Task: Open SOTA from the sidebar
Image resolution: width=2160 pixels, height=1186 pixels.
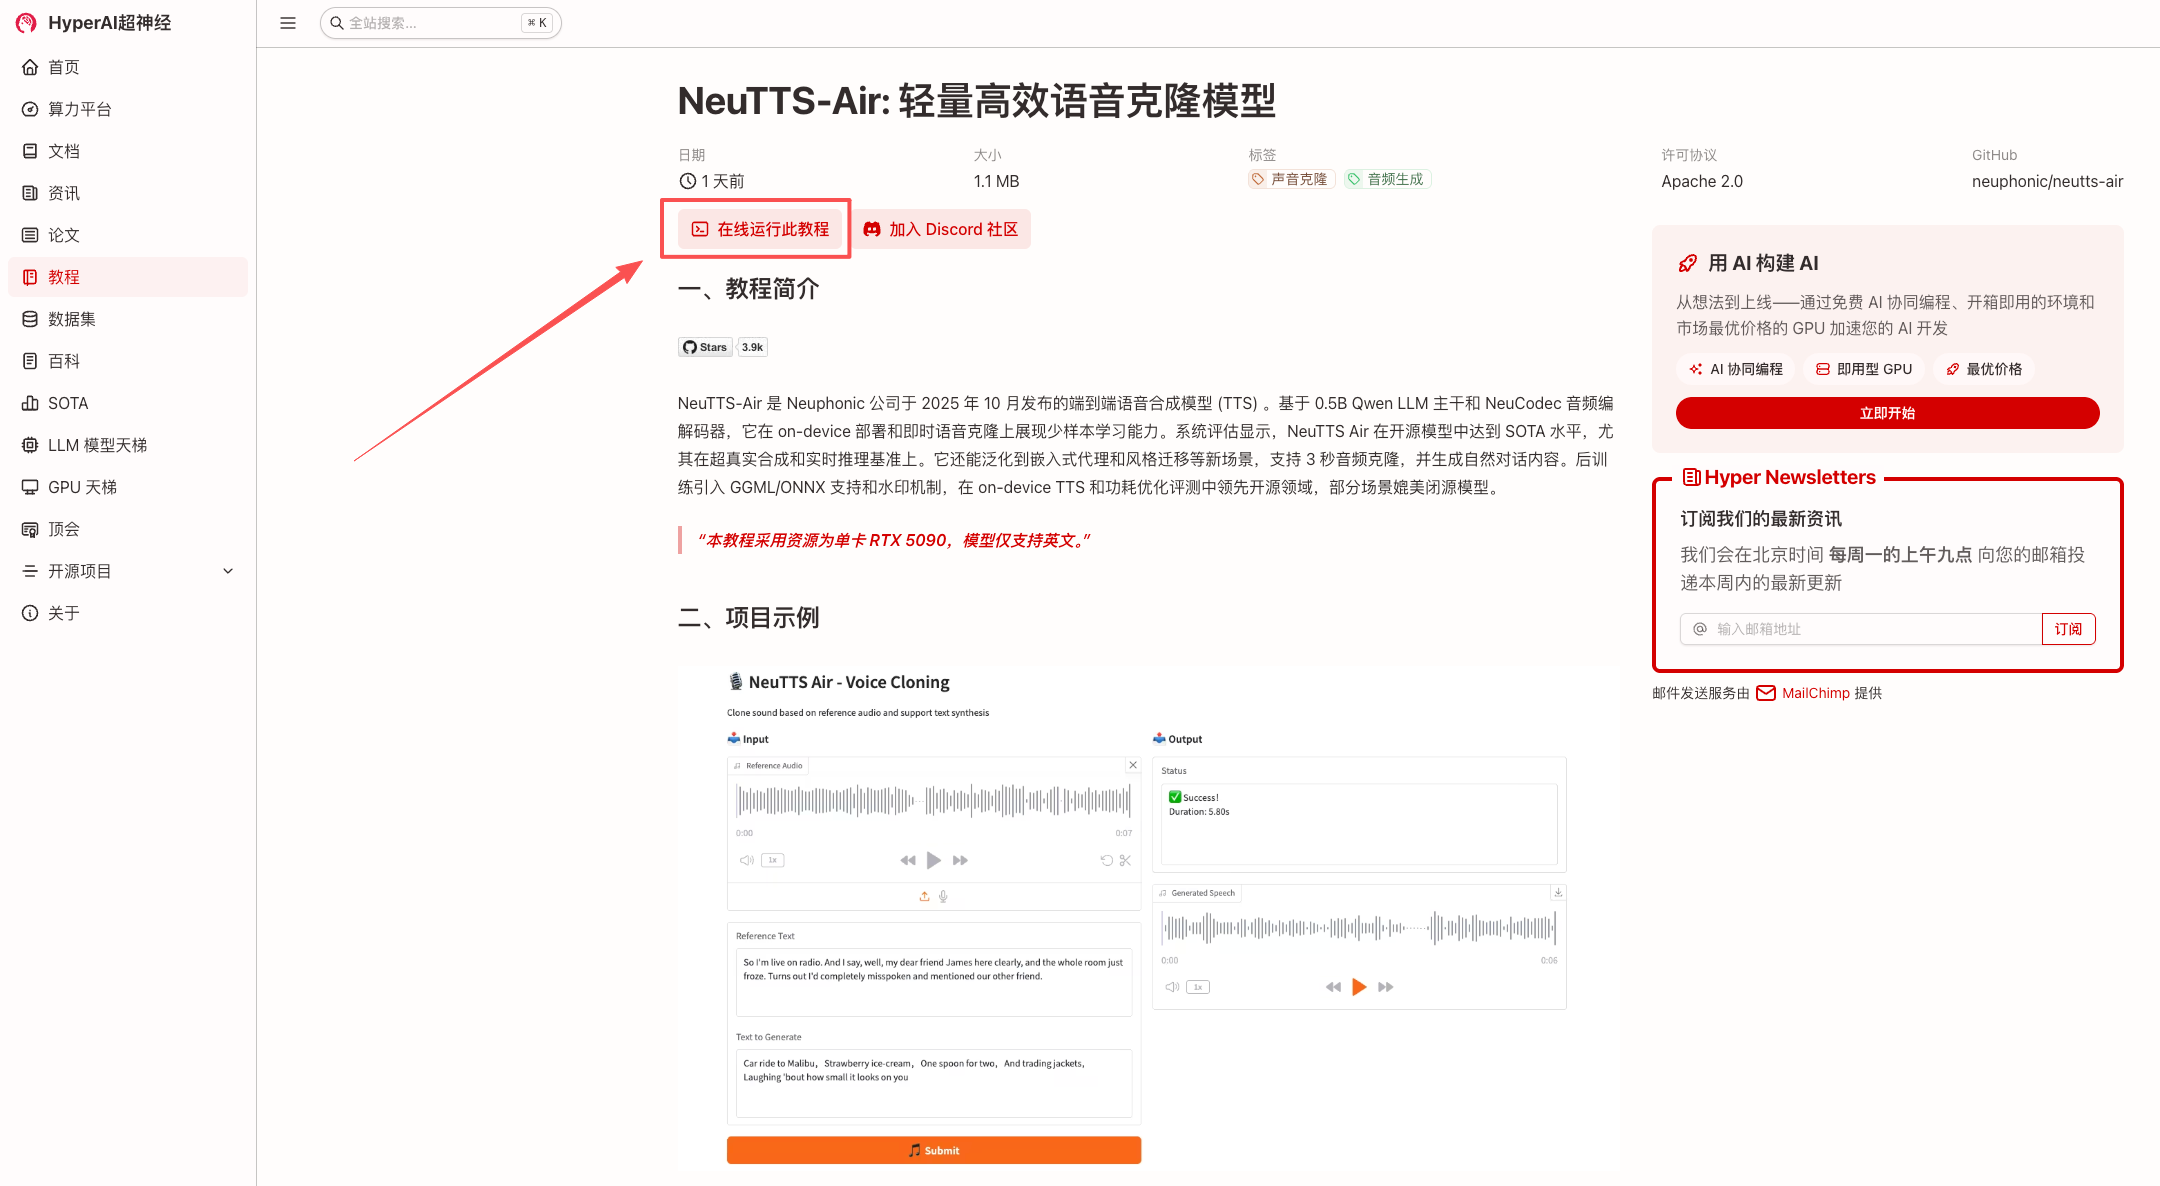Action: click(68, 403)
